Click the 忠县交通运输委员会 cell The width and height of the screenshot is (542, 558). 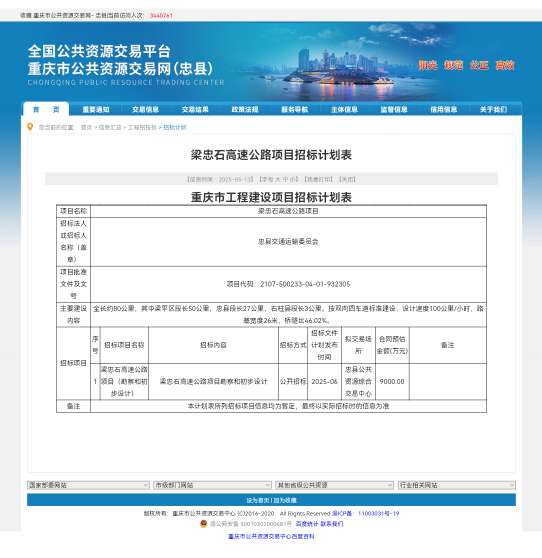(288, 242)
